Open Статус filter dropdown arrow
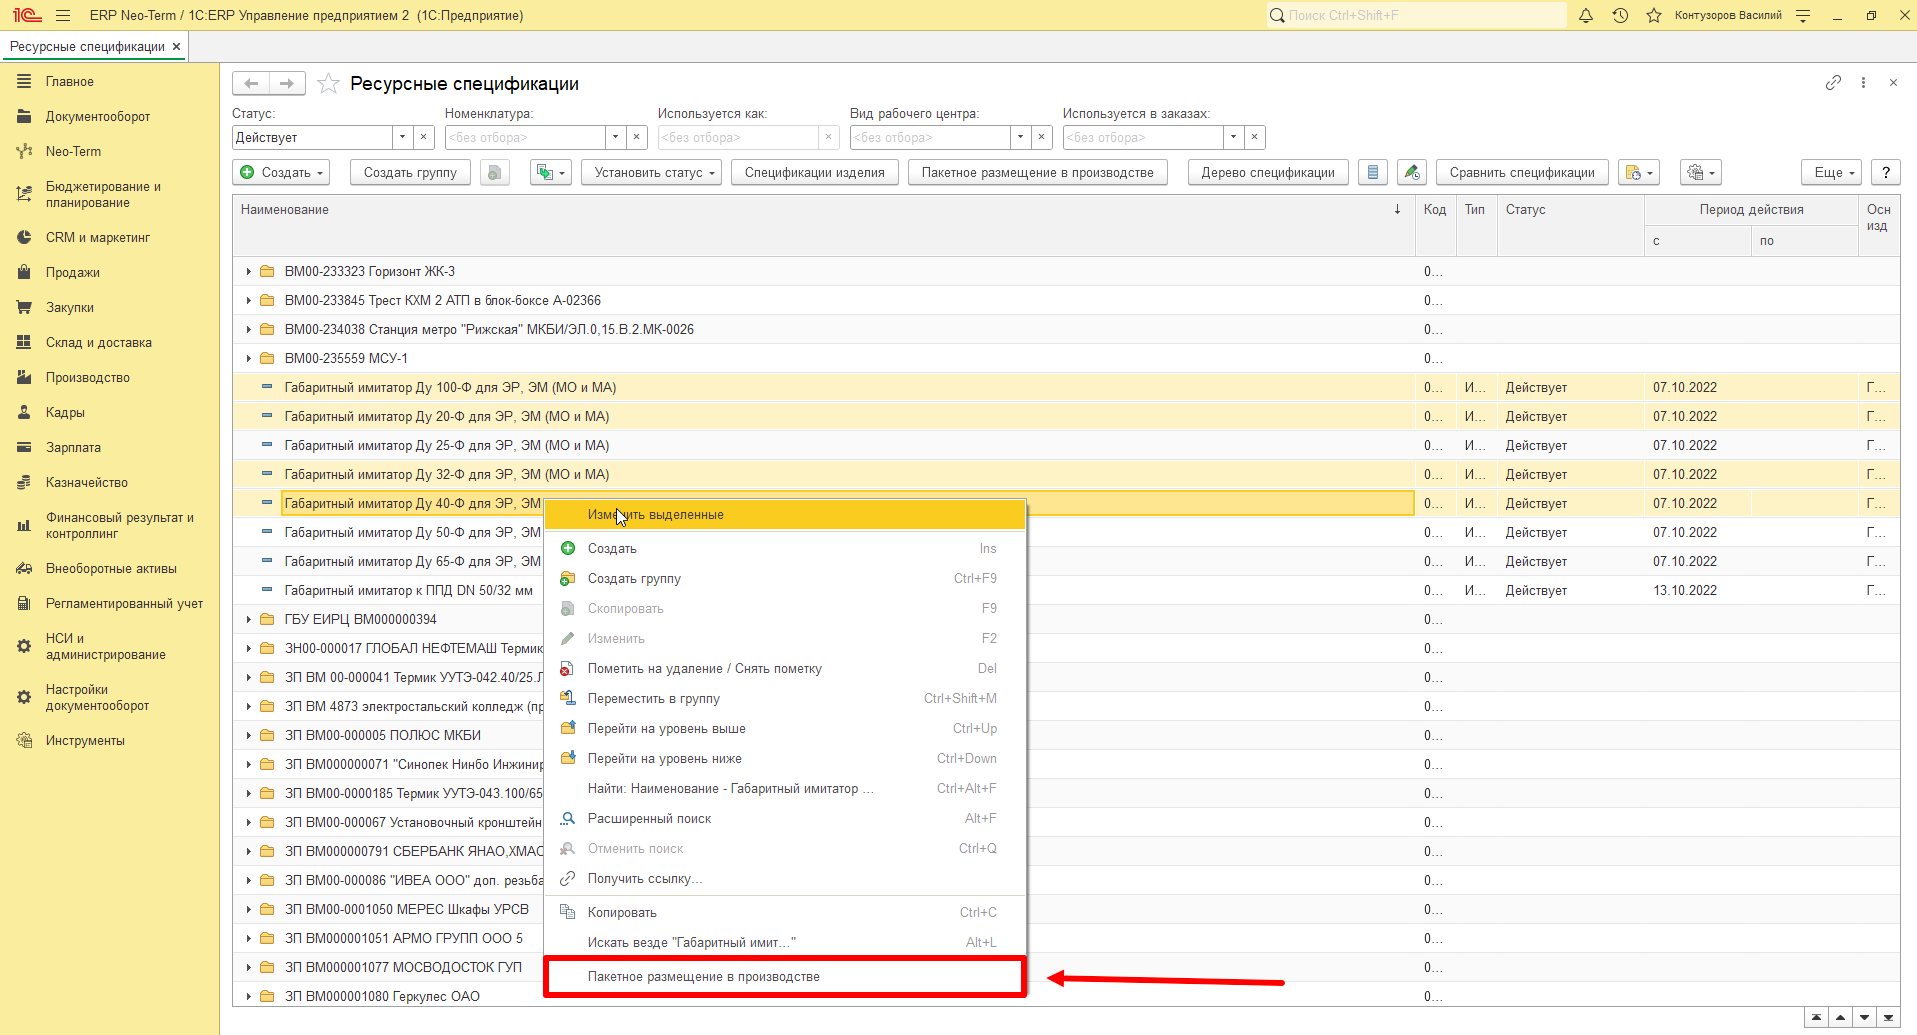The width and height of the screenshot is (1917, 1035). (x=402, y=137)
